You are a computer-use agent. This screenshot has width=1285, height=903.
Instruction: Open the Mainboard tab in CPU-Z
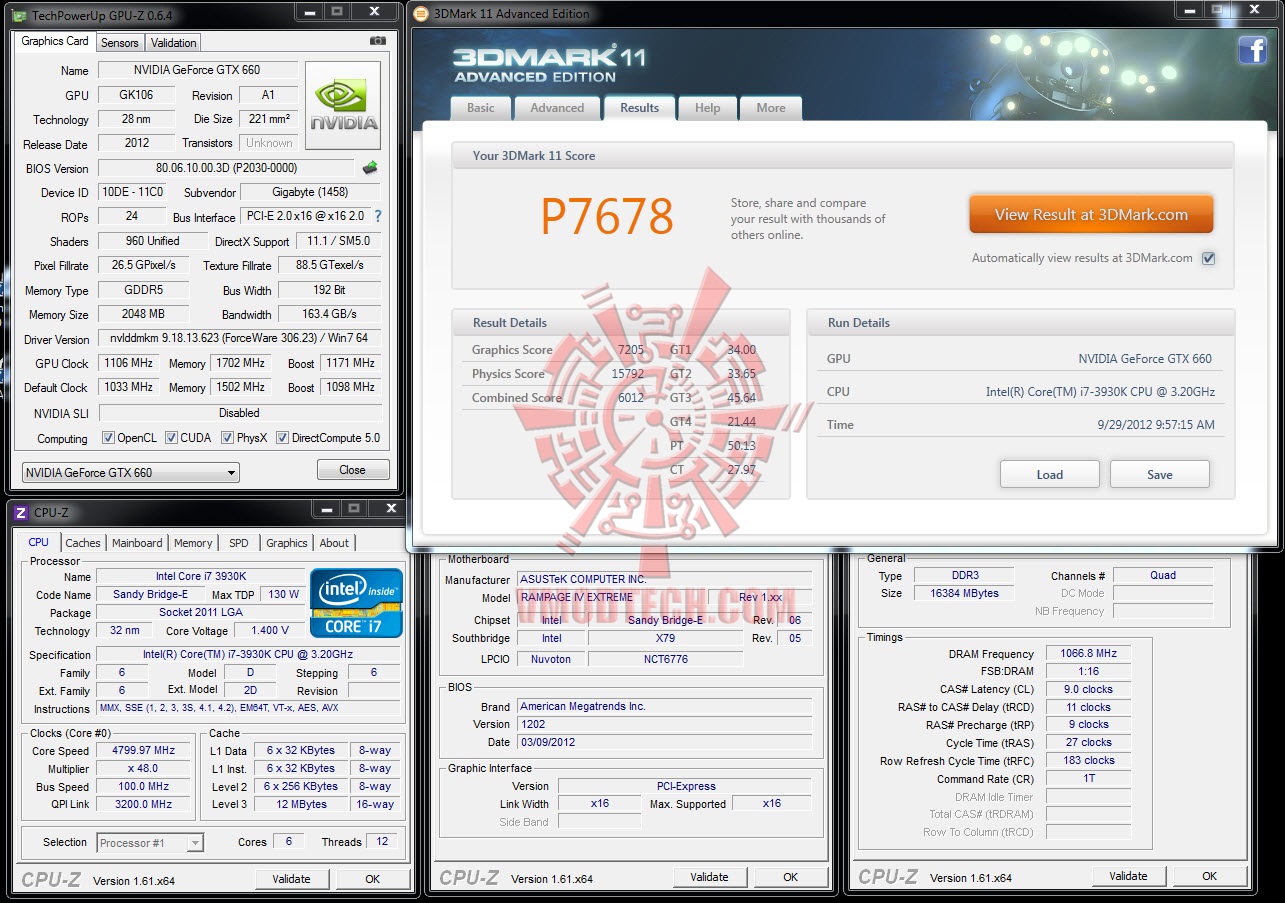click(x=137, y=543)
